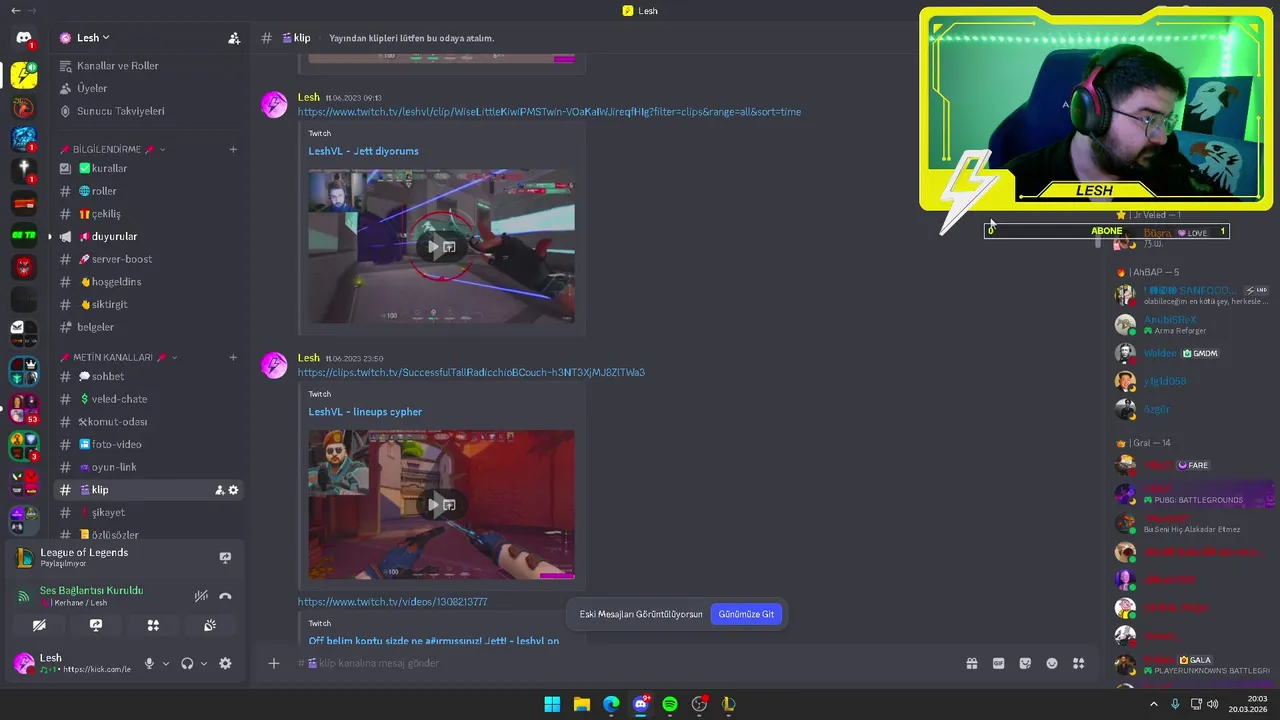Open LeshVL - Jett diyorums link
The width and height of the screenshot is (1280, 720).
[x=363, y=151]
